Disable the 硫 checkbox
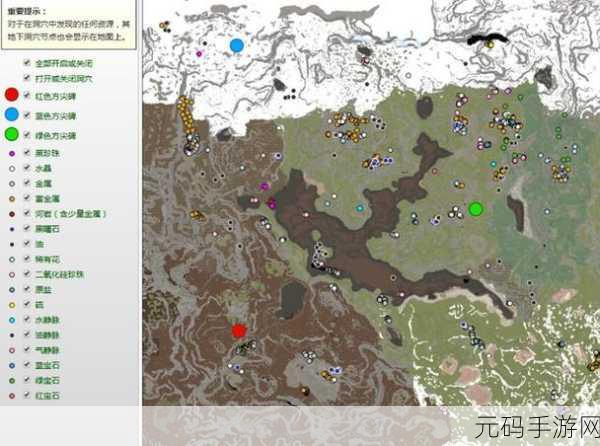Viewport: 600px width, 446px height. tap(27, 304)
